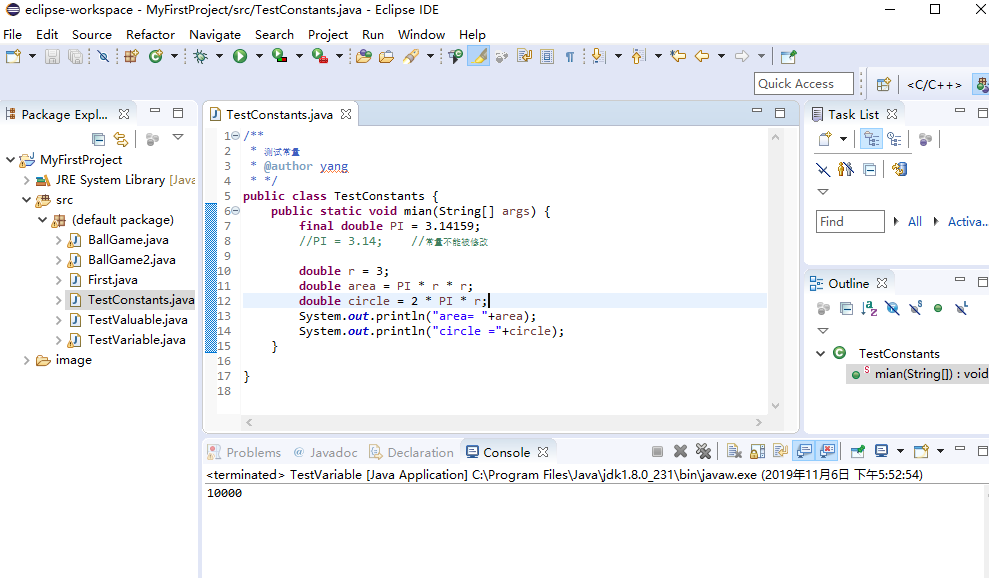Start debugging with the bug icon

[x=201, y=56]
